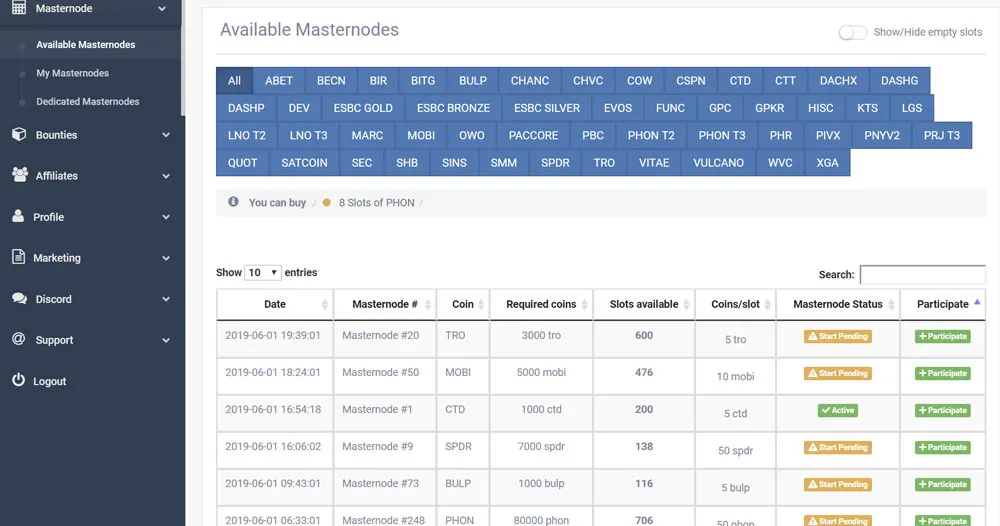Sort table by Date arrows icon
The image size is (1000, 526).
point(325,305)
